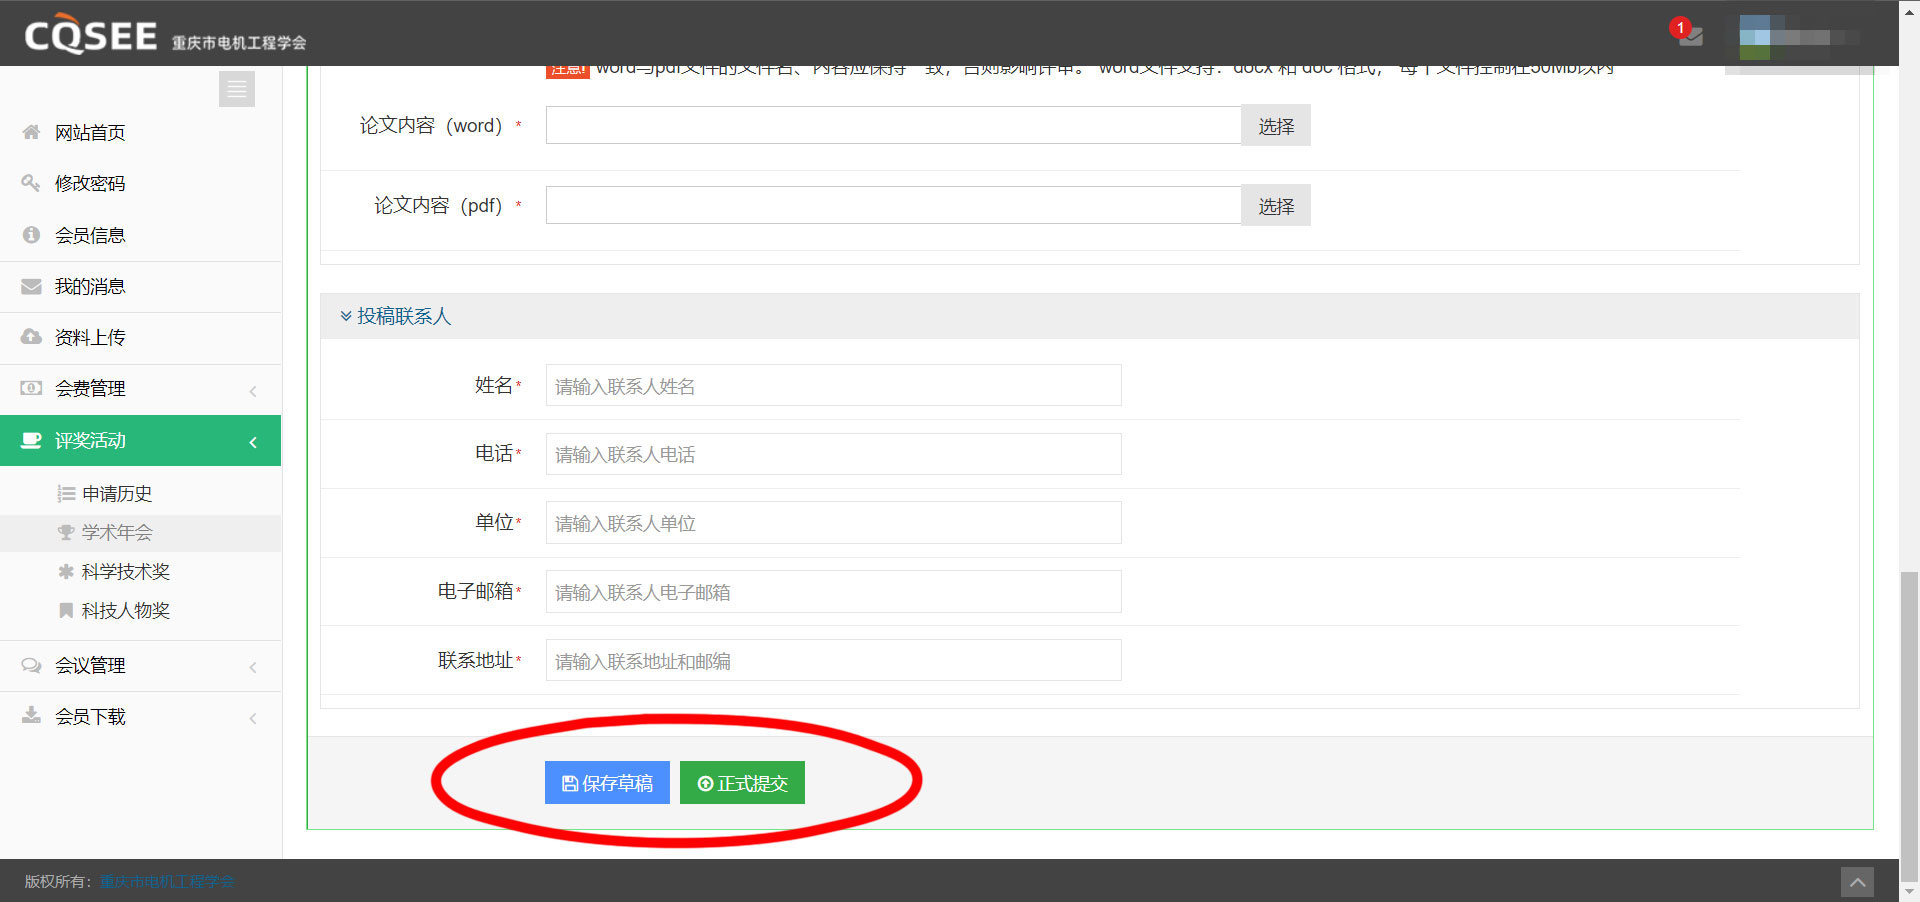Screen dimensions: 1920x902
Task: Click the bookmark icon beside 科技人物奖
Action: (x=66, y=610)
